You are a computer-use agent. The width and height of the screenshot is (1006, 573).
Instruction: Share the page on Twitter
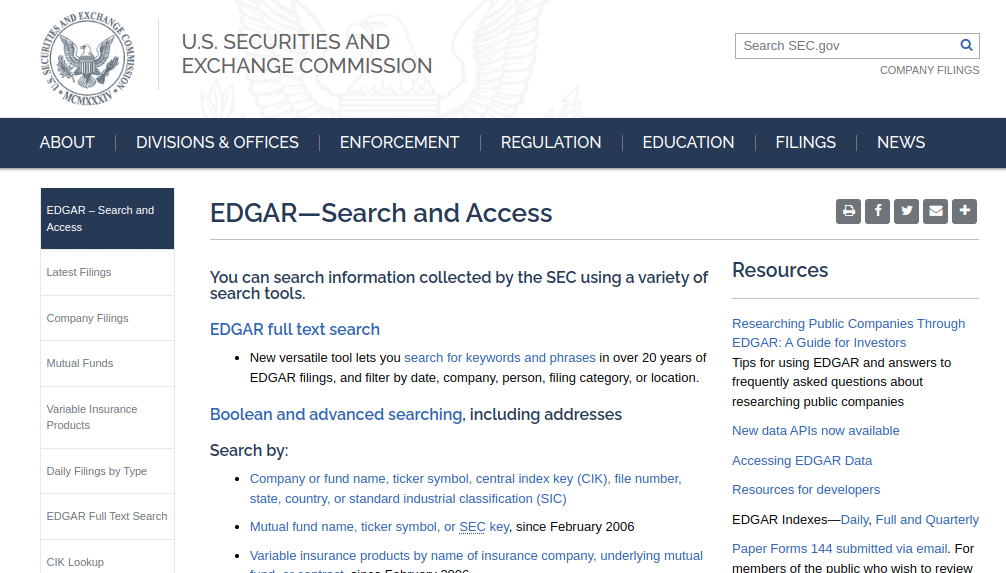(x=906, y=211)
